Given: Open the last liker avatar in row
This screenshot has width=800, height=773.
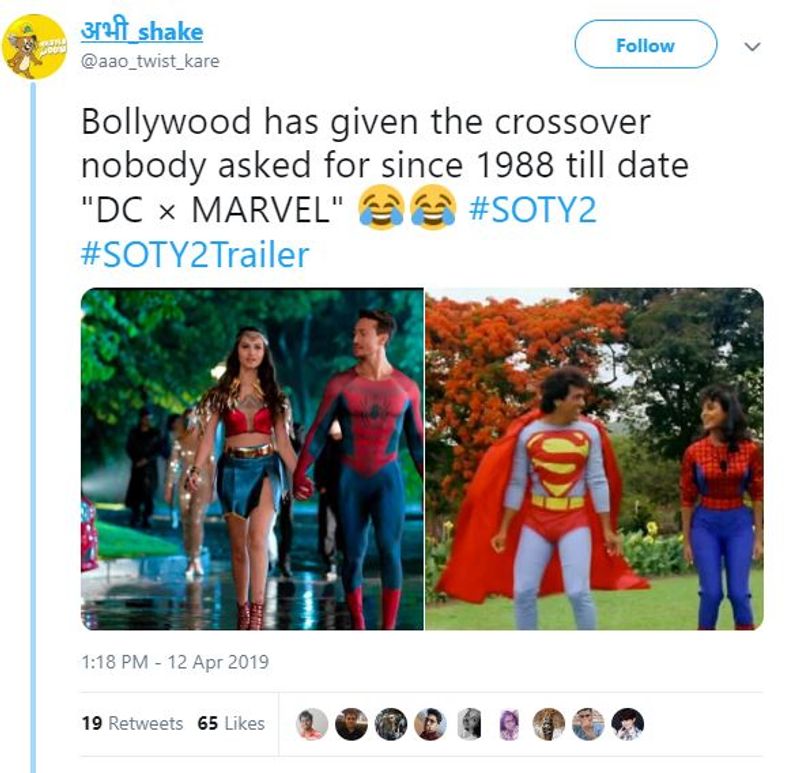Looking at the screenshot, I should tap(628, 724).
